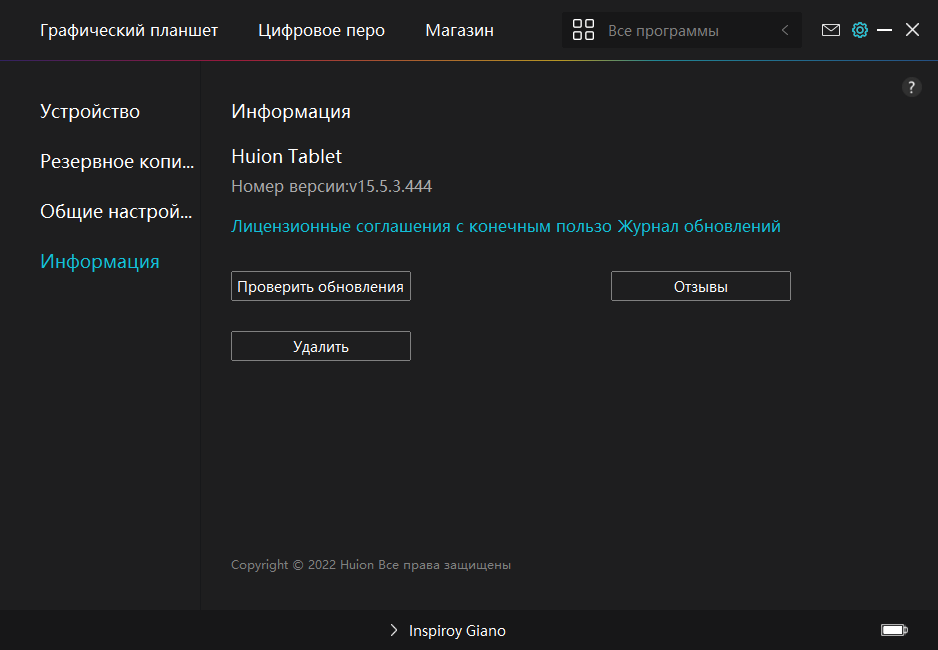
Task: Check the battery status icon
Action: [x=894, y=630]
